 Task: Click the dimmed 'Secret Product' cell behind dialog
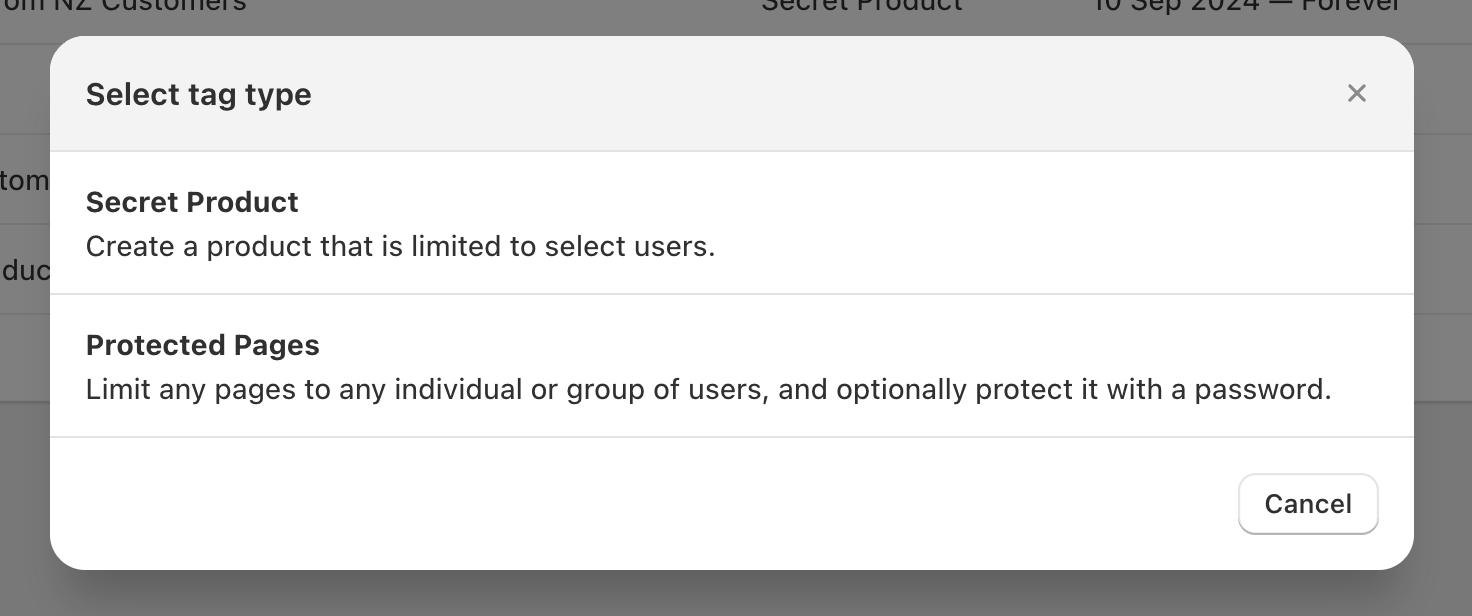pos(862,6)
